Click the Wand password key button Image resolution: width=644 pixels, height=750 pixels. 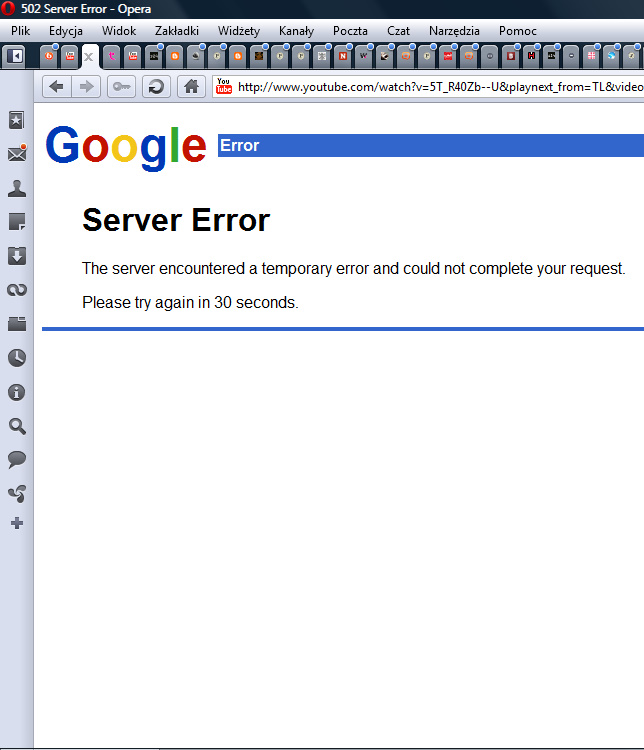121,87
